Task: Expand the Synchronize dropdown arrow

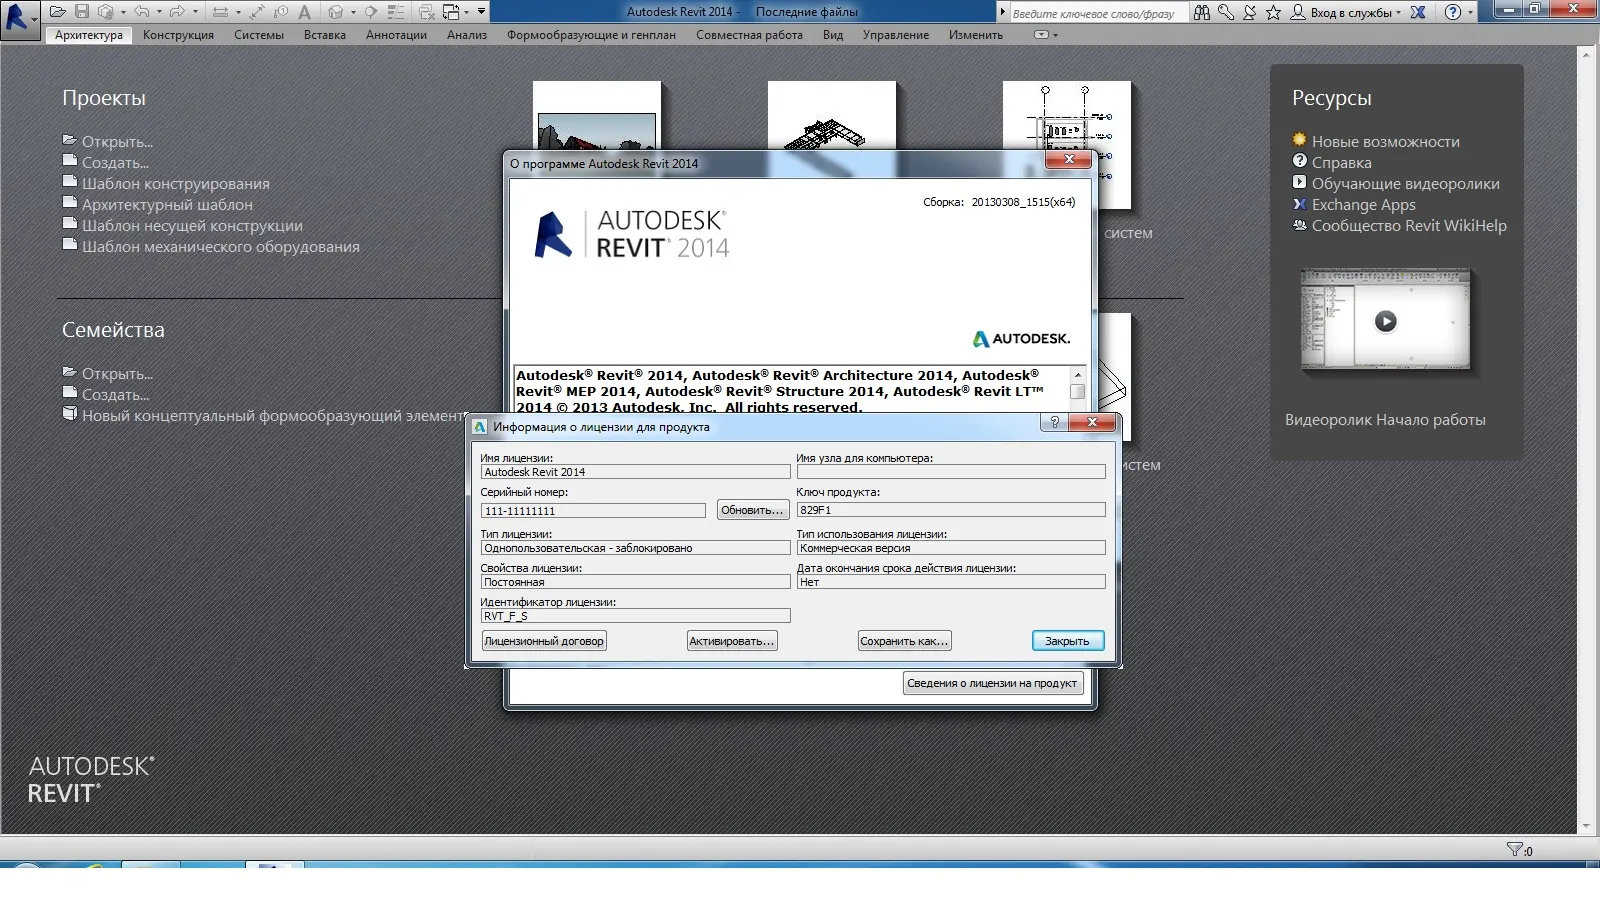Action: (123, 12)
